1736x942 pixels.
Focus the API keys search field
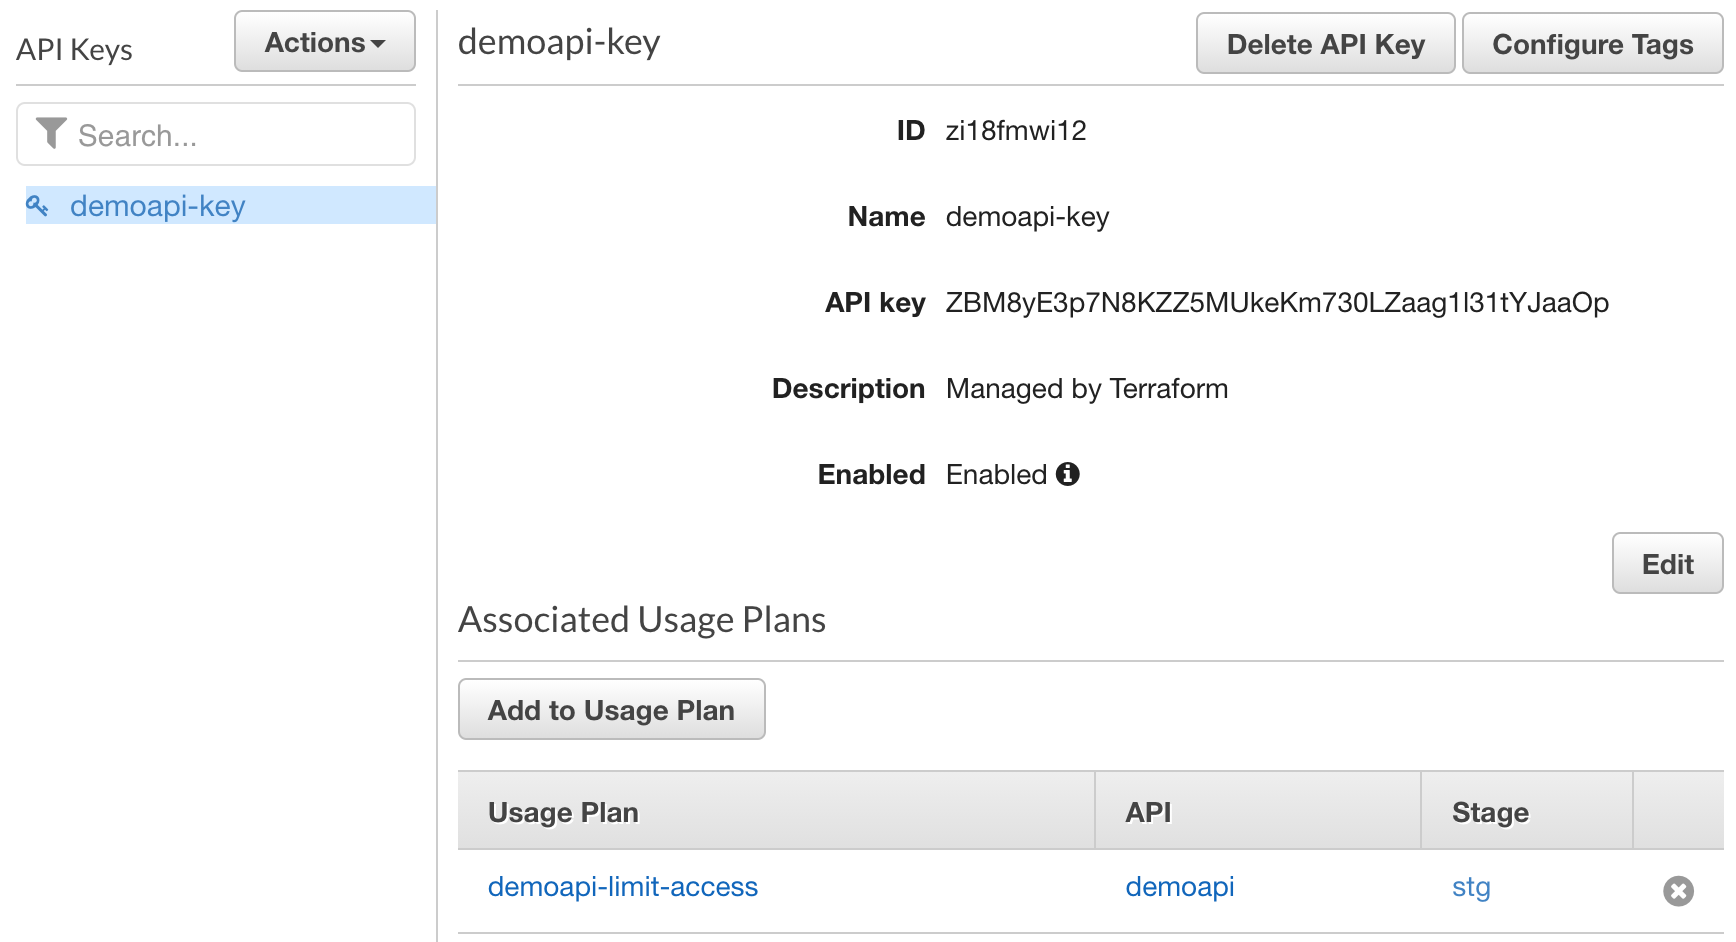240,135
